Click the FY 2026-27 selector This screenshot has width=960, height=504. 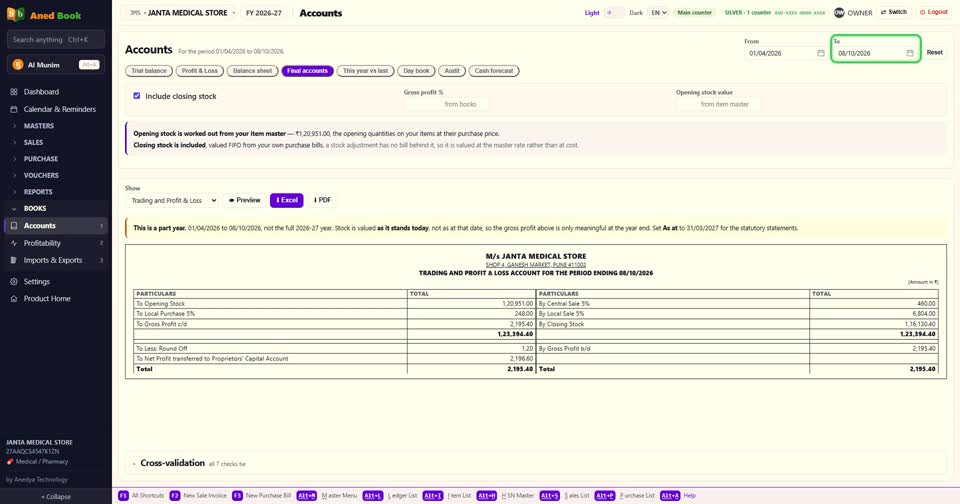pyautogui.click(x=264, y=13)
